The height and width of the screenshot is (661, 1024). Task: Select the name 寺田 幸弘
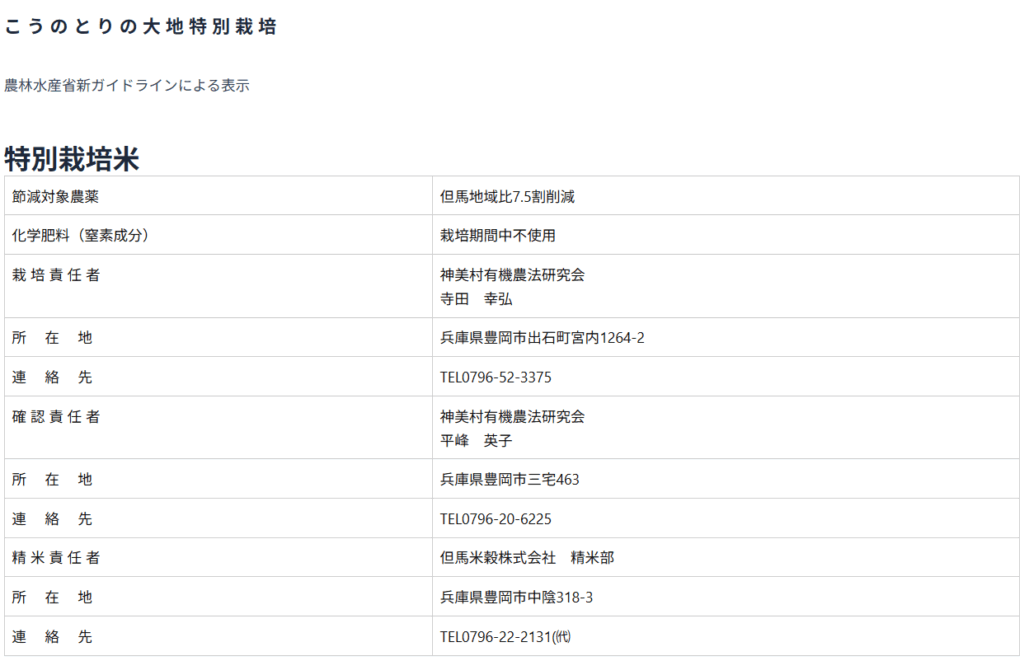pyautogui.click(x=476, y=299)
